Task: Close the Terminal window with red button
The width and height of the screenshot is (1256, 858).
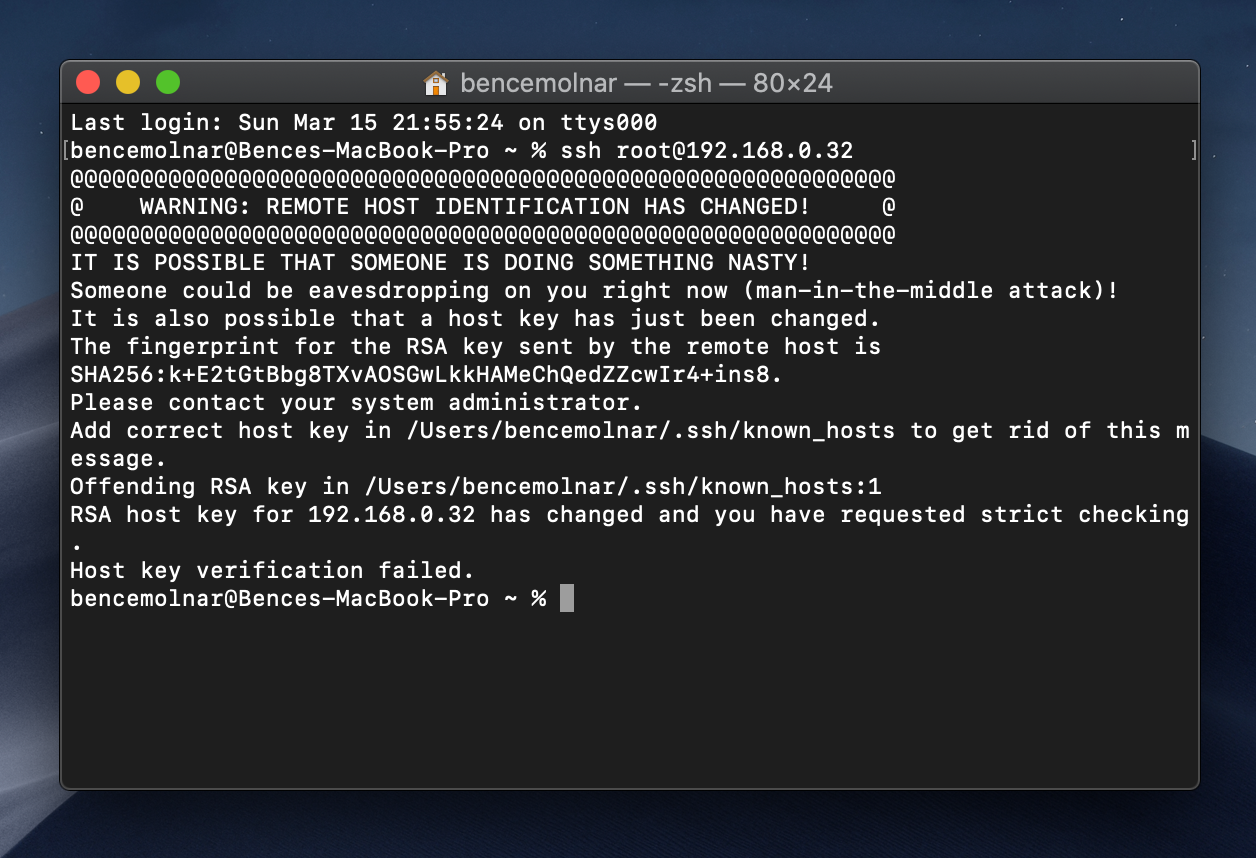Action: click(88, 82)
